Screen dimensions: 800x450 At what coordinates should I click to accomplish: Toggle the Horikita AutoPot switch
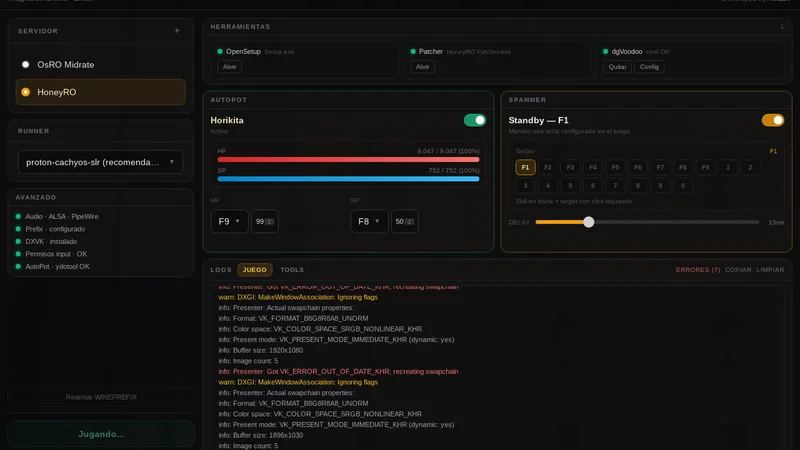(474, 120)
